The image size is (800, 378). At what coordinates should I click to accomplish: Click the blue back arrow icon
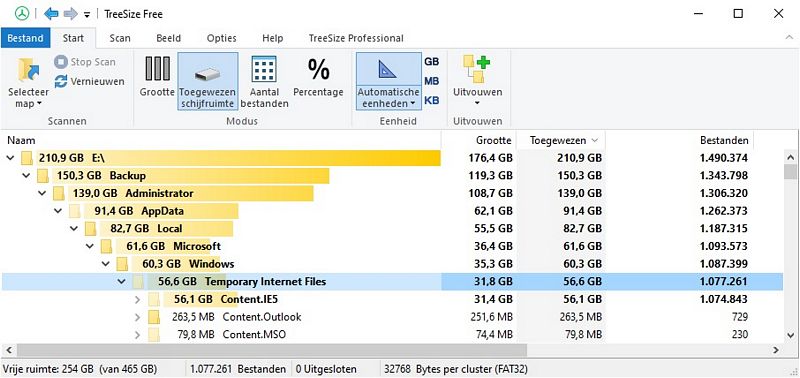tap(51, 14)
